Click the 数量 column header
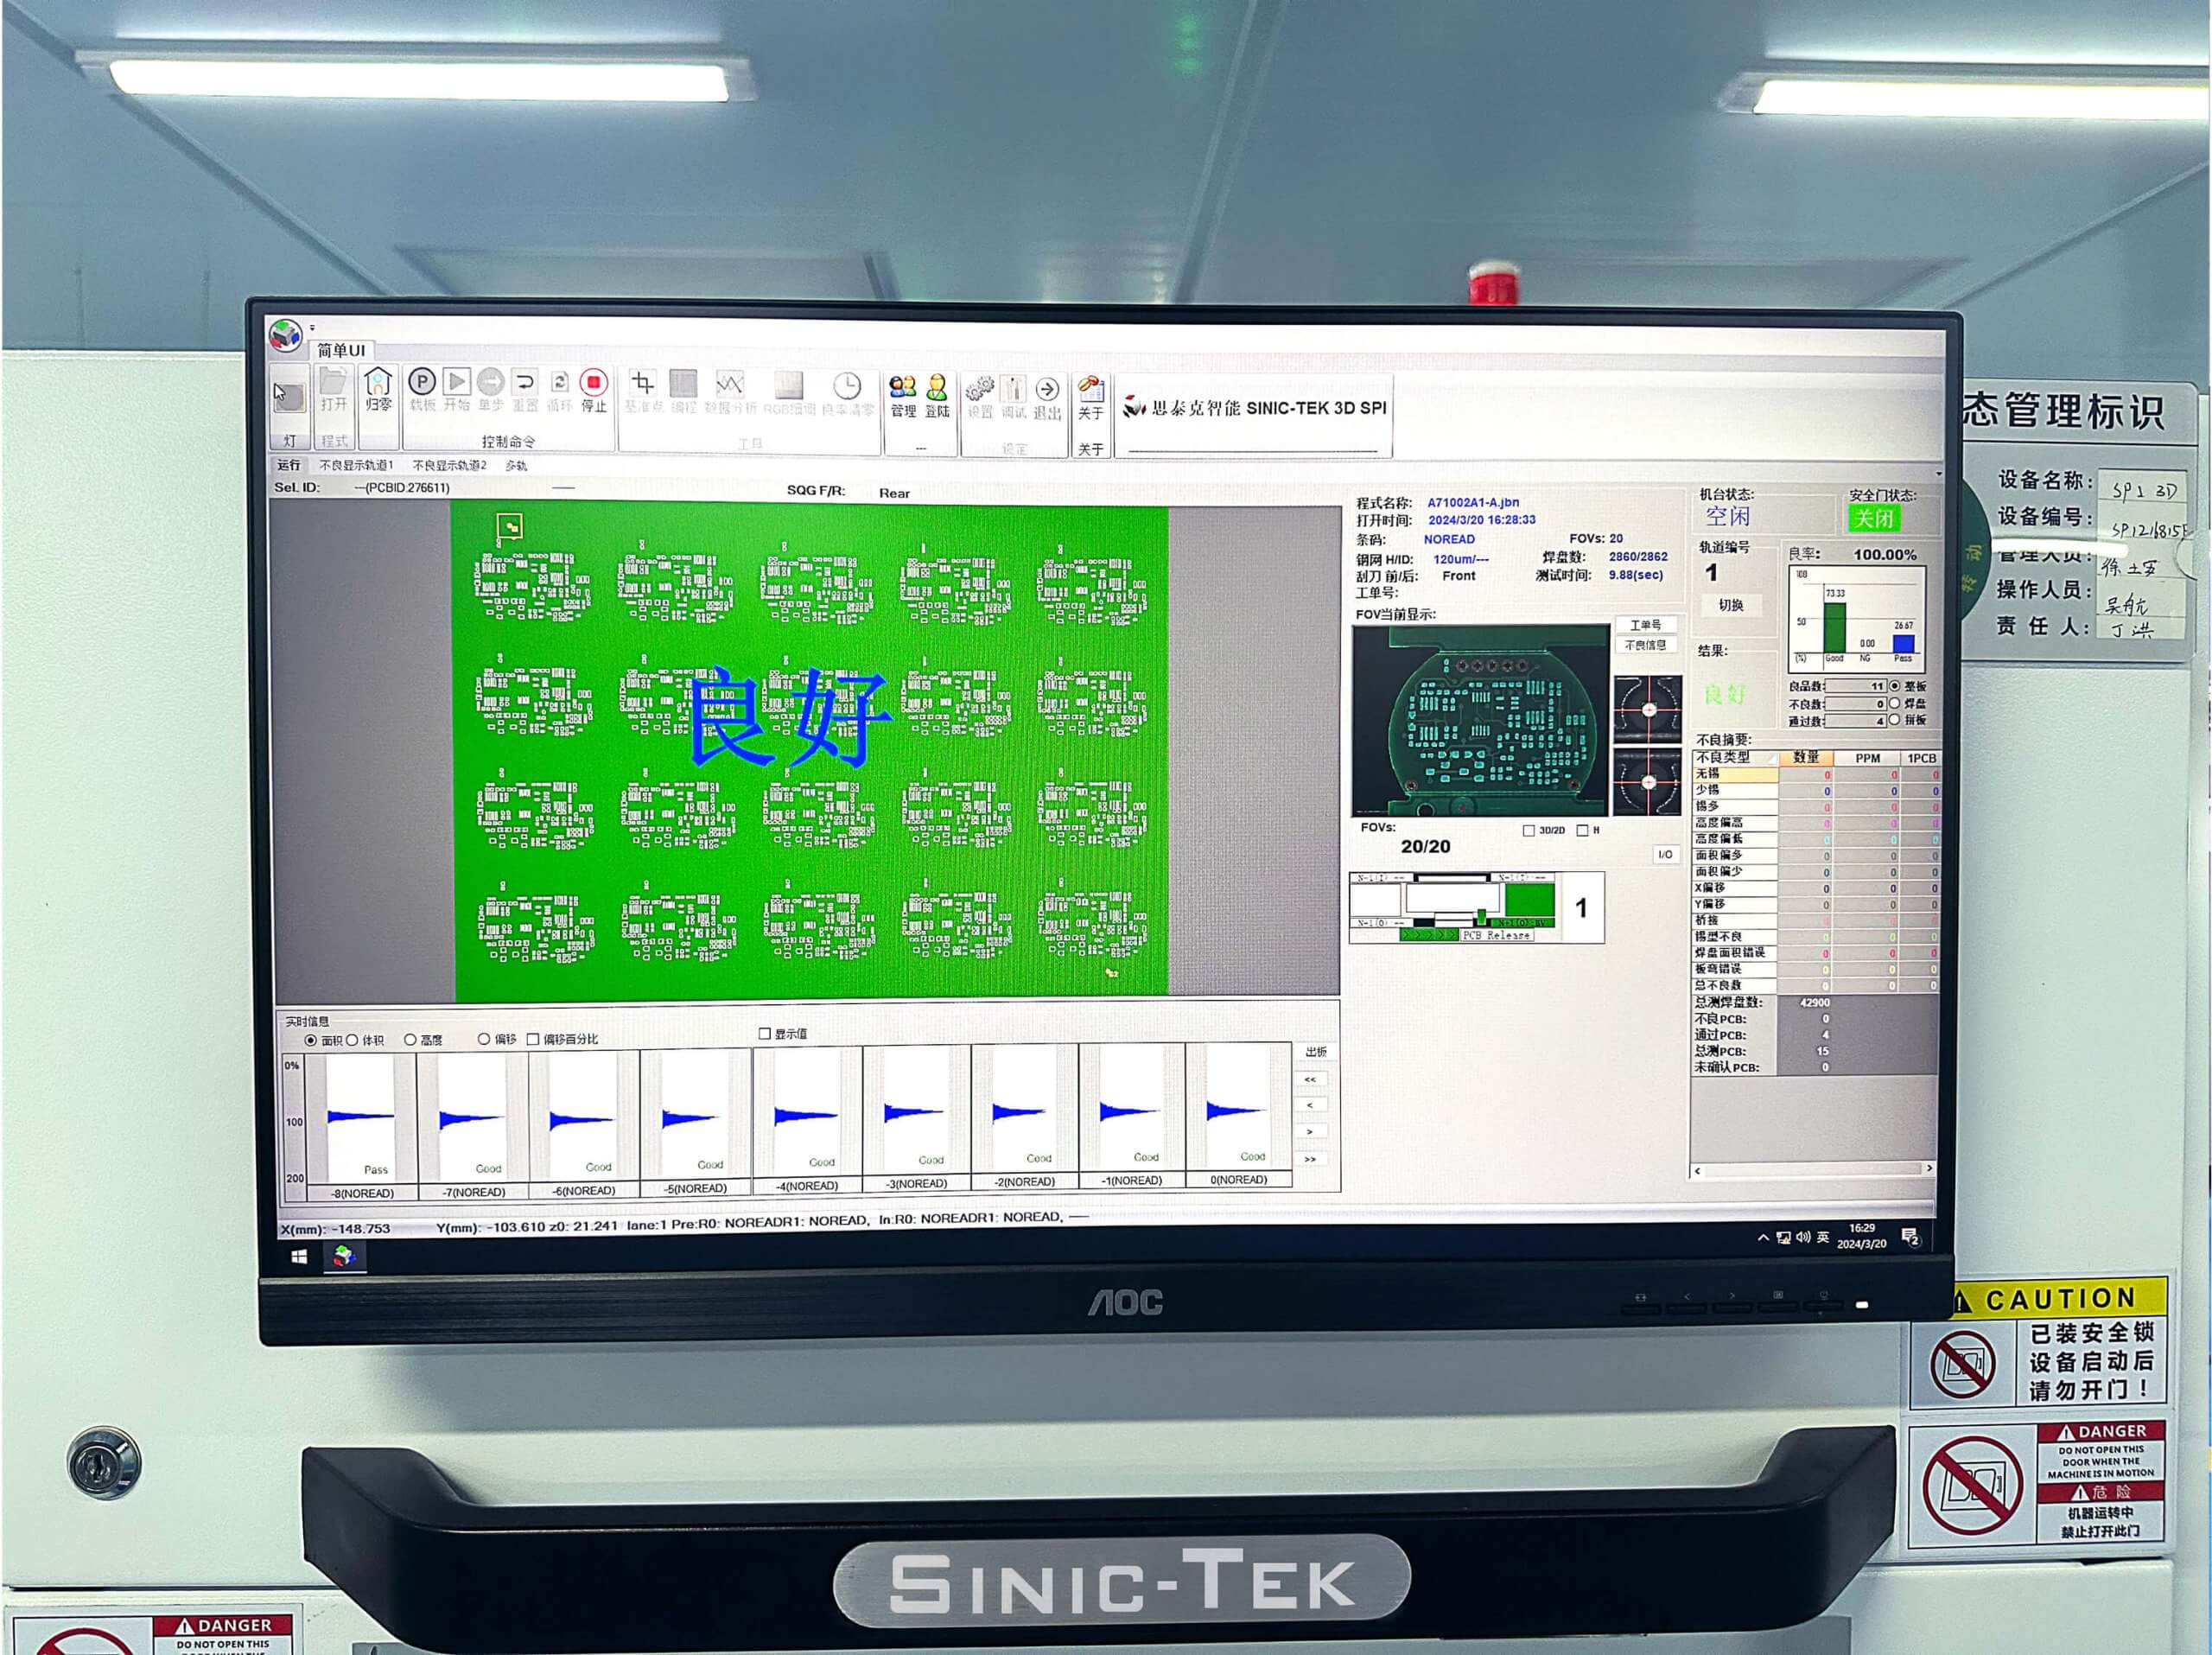This screenshot has height=1655, width=2212. [1806, 757]
